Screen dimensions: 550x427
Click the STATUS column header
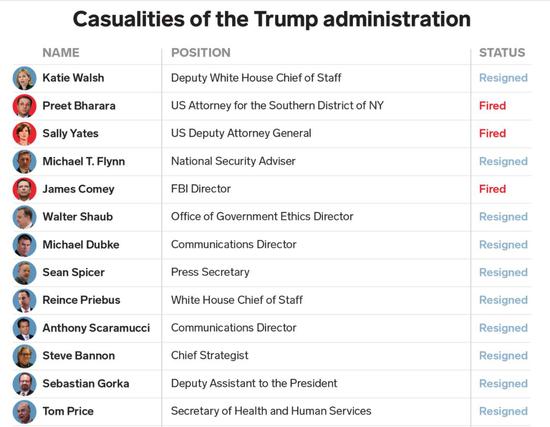click(502, 53)
